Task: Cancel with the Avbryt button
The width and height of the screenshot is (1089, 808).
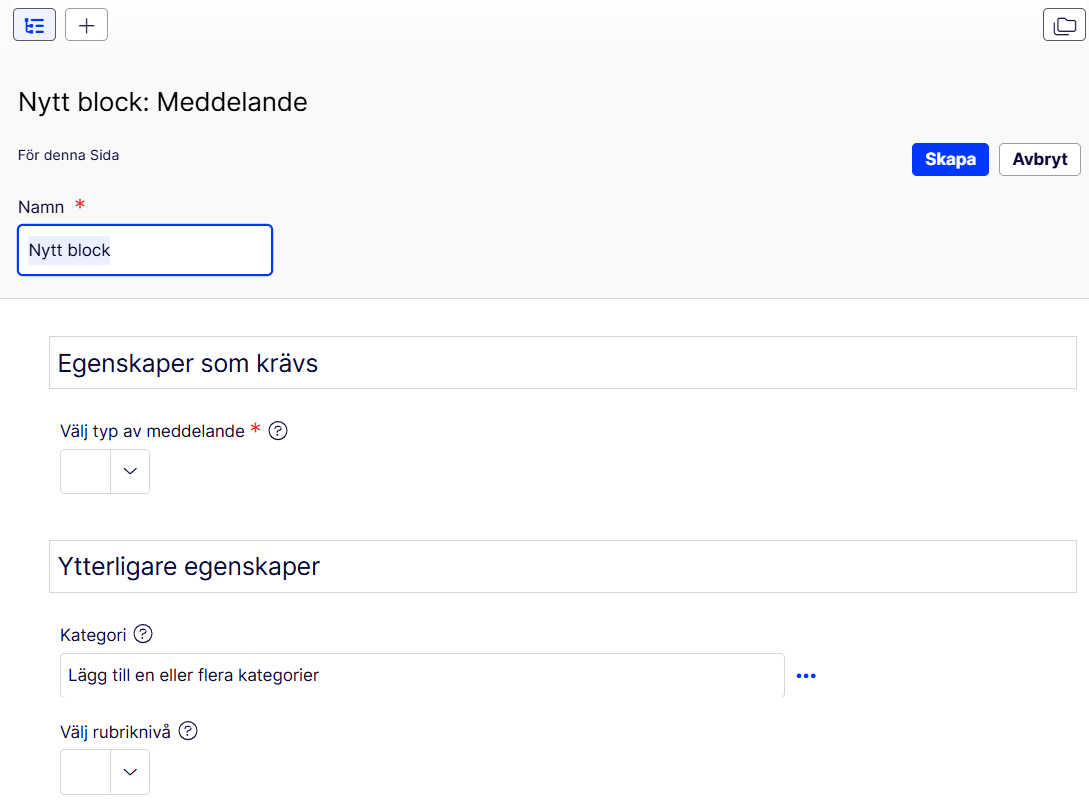Action: pos(1040,159)
